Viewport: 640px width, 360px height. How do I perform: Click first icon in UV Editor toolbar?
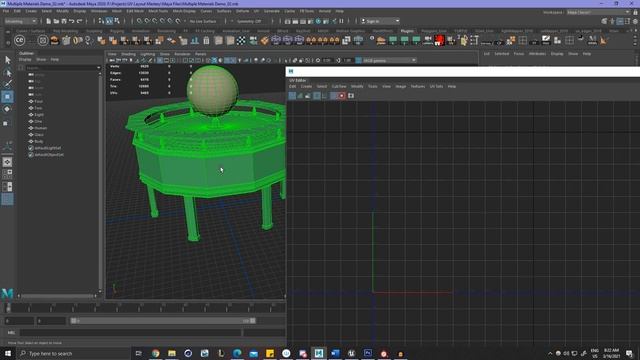[x=292, y=96]
